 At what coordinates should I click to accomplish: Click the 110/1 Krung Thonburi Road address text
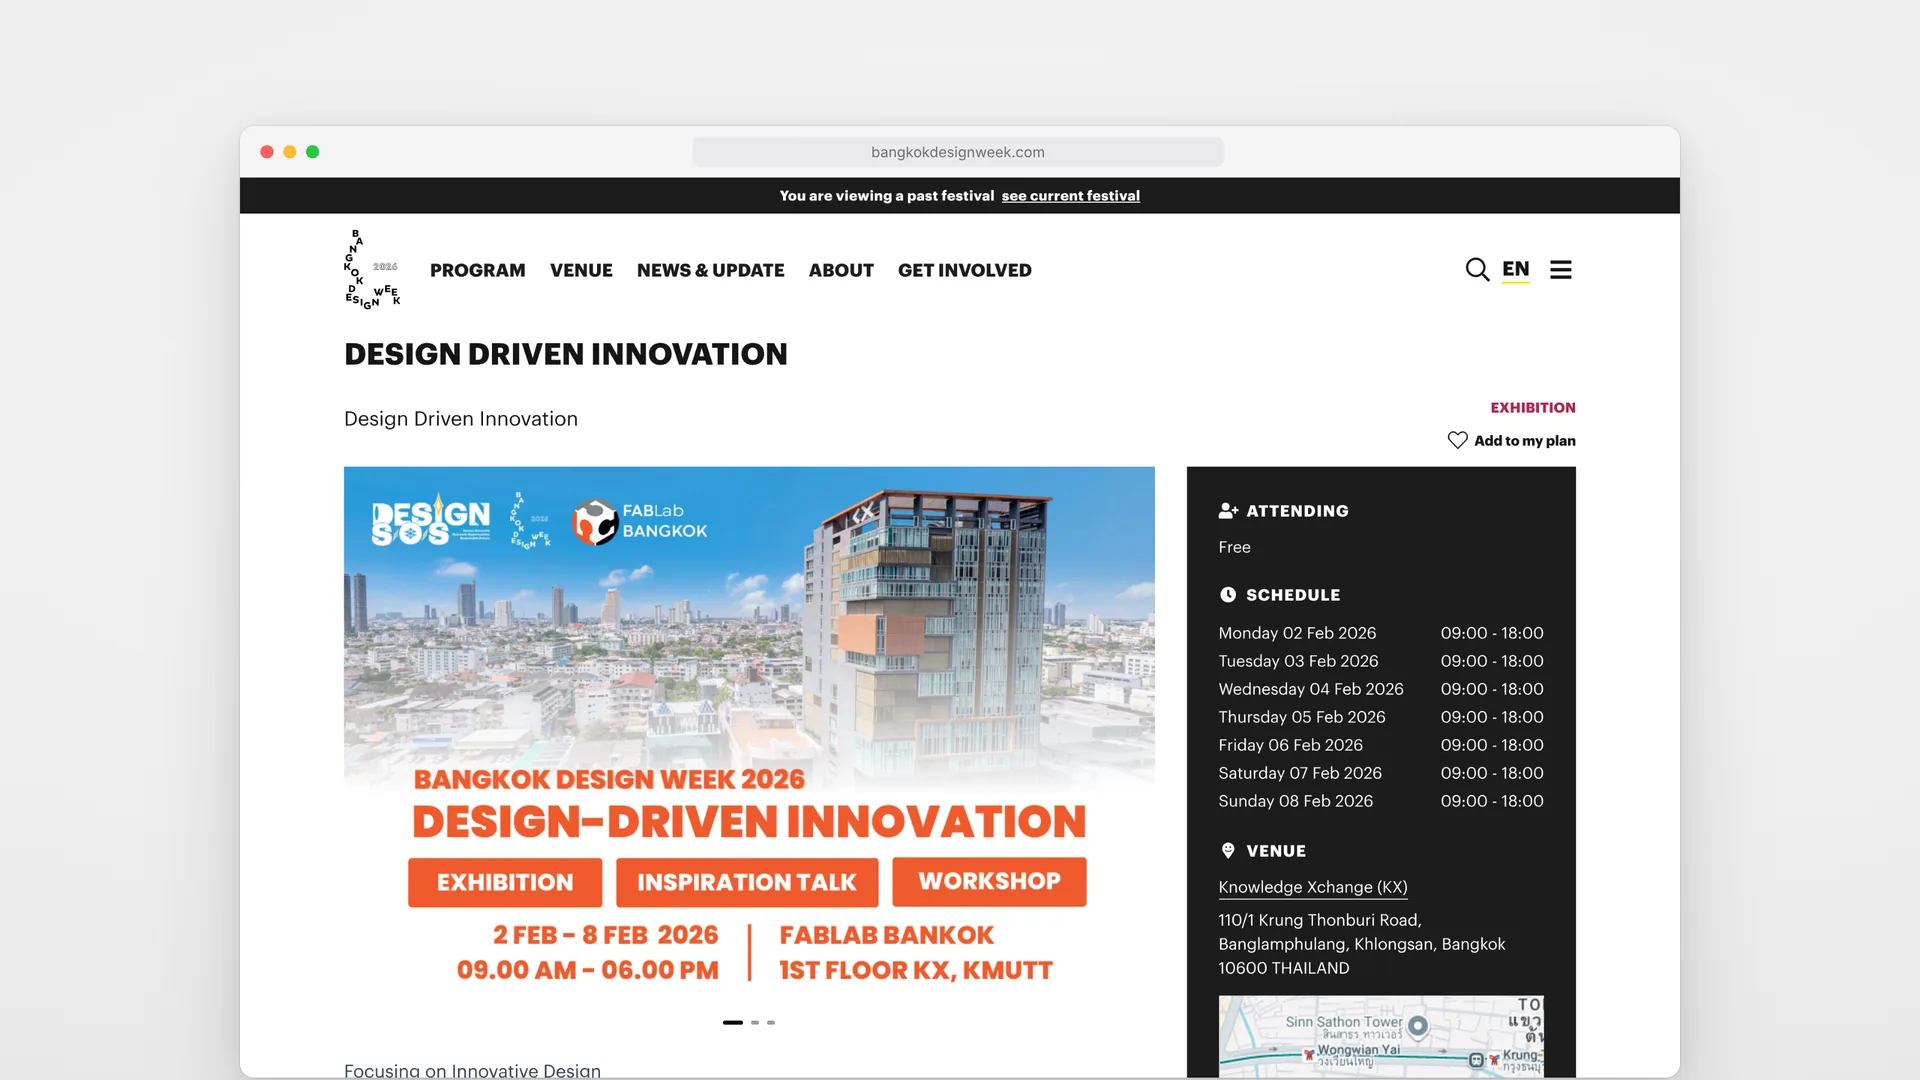coord(1362,944)
